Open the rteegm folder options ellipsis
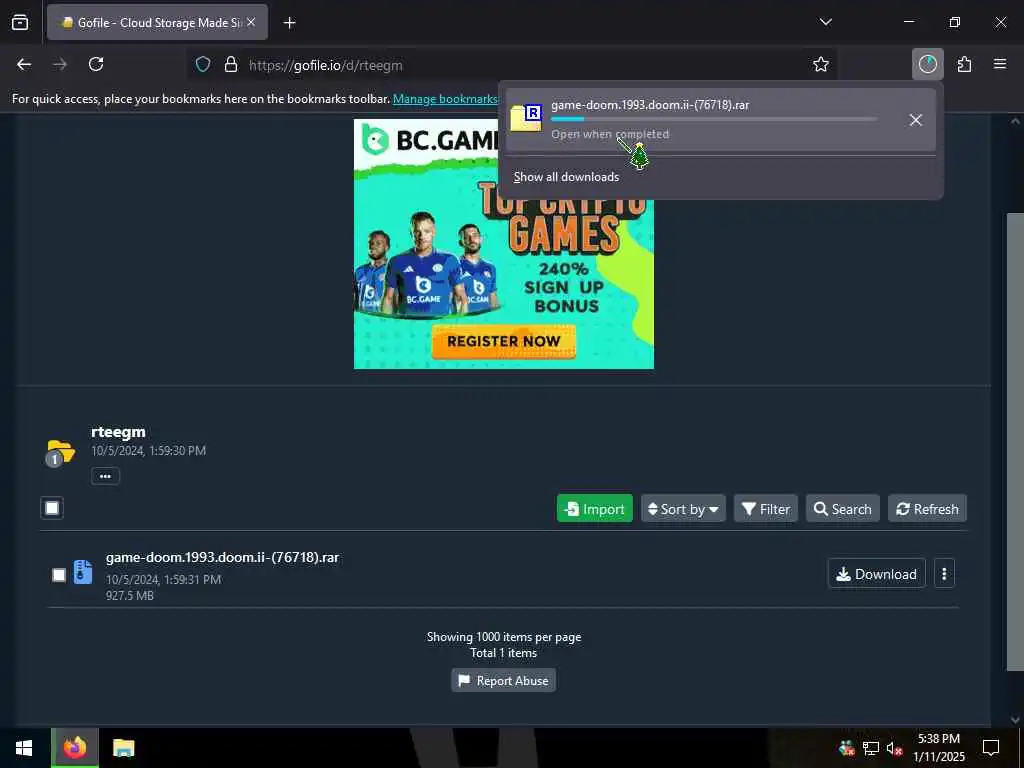1024x768 pixels. click(105, 476)
